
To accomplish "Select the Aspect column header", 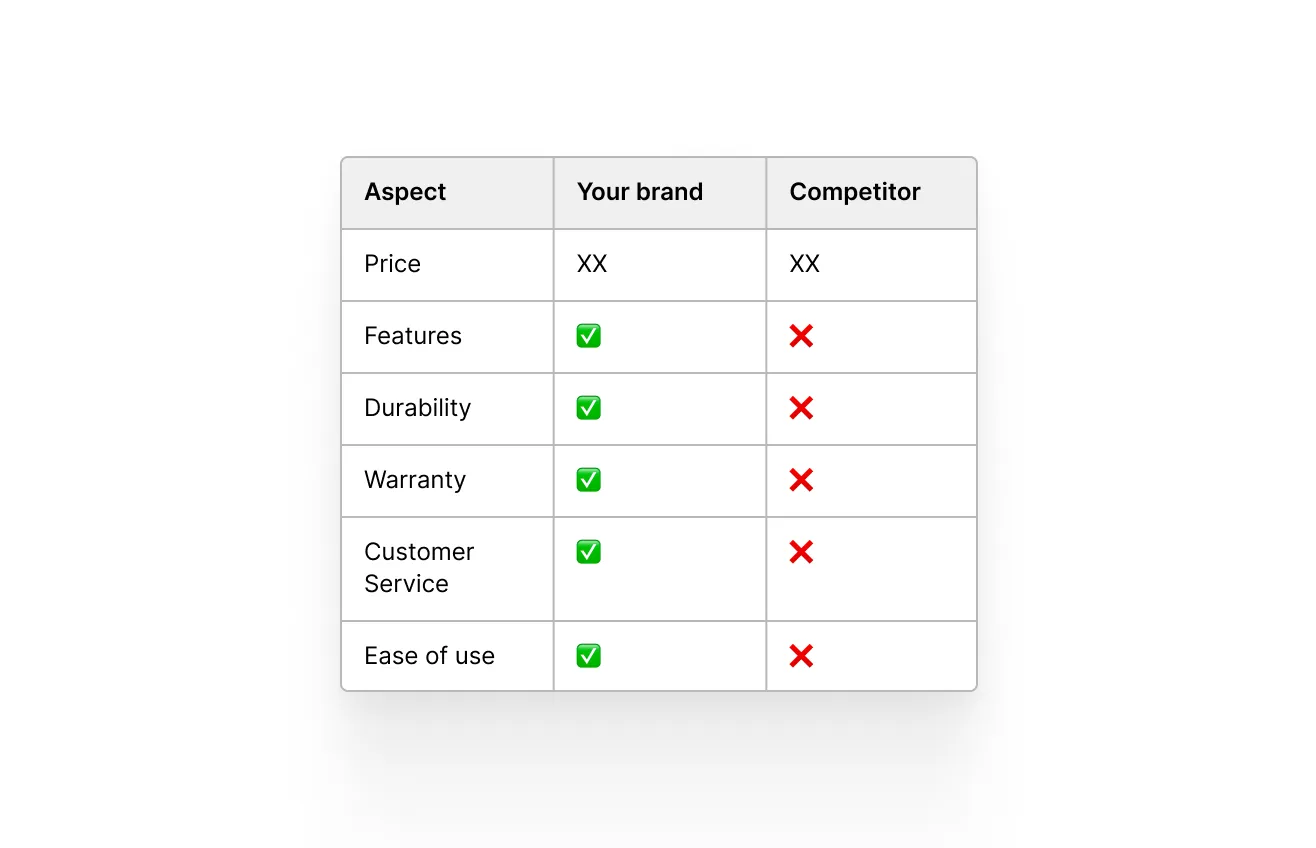I will [405, 192].
